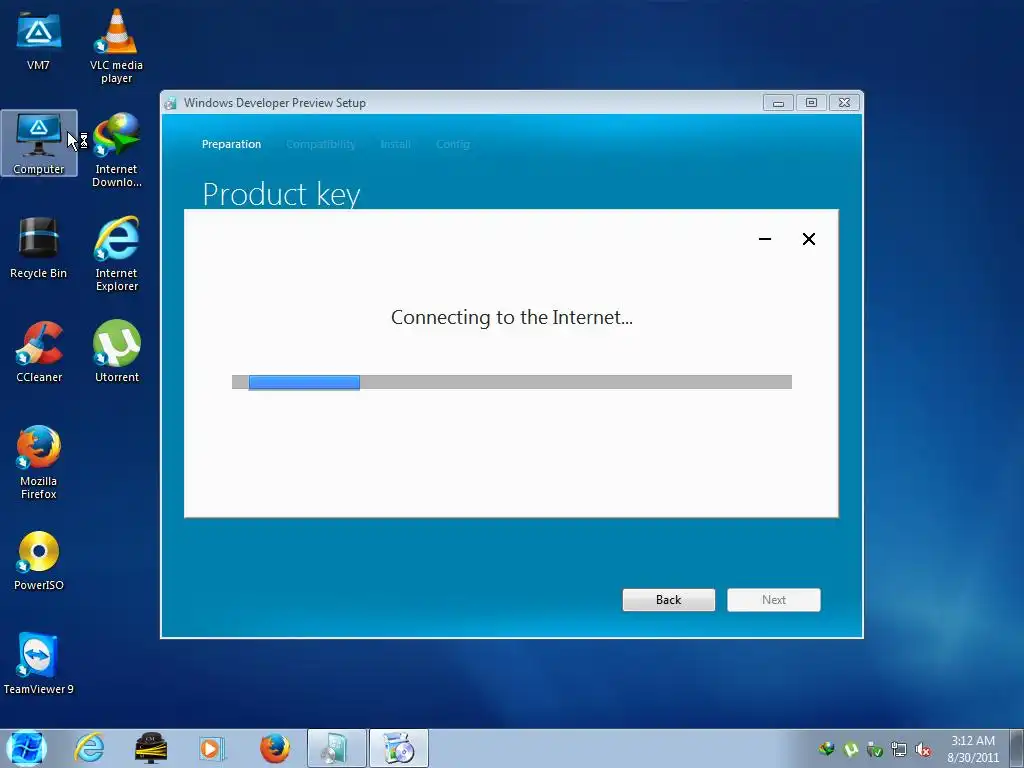This screenshot has height=768, width=1024.
Task: Click the uTorrent tray icon
Action: (x=850, y=749)
